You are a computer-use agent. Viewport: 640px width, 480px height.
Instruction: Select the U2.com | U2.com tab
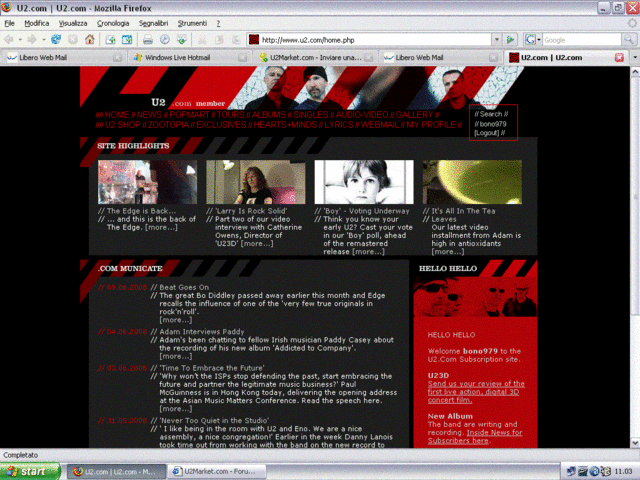tap(566, 58)
